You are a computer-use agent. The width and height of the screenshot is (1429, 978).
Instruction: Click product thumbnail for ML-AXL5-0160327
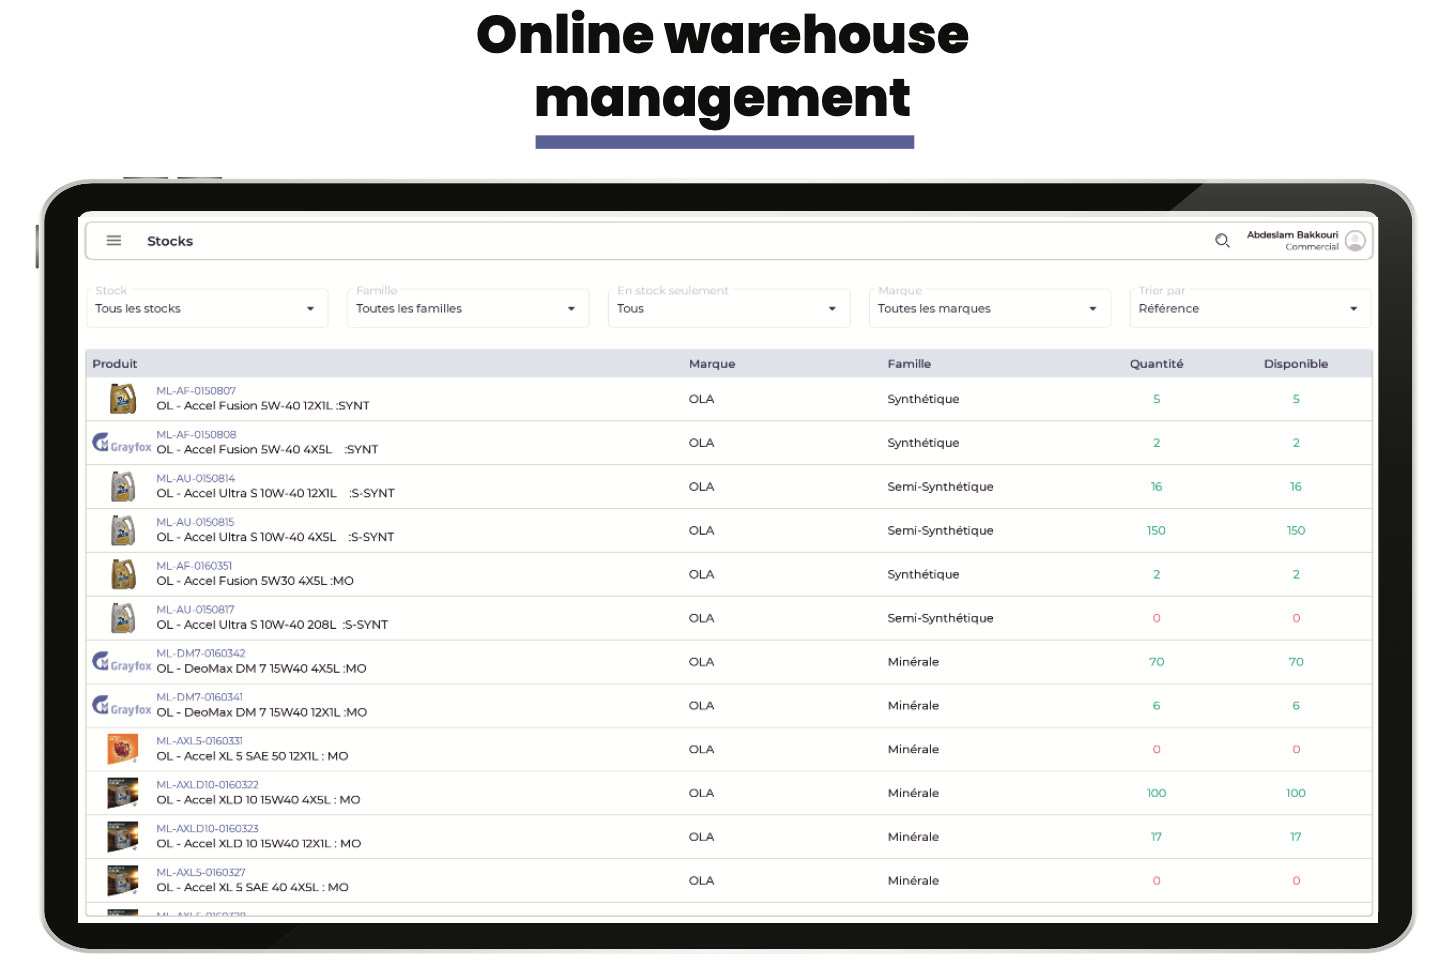pos(123,881)
